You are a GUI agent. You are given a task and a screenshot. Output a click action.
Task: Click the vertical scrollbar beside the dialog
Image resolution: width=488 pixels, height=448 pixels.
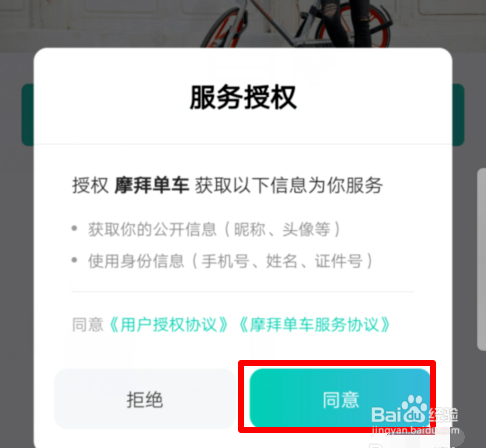point(482,259)
